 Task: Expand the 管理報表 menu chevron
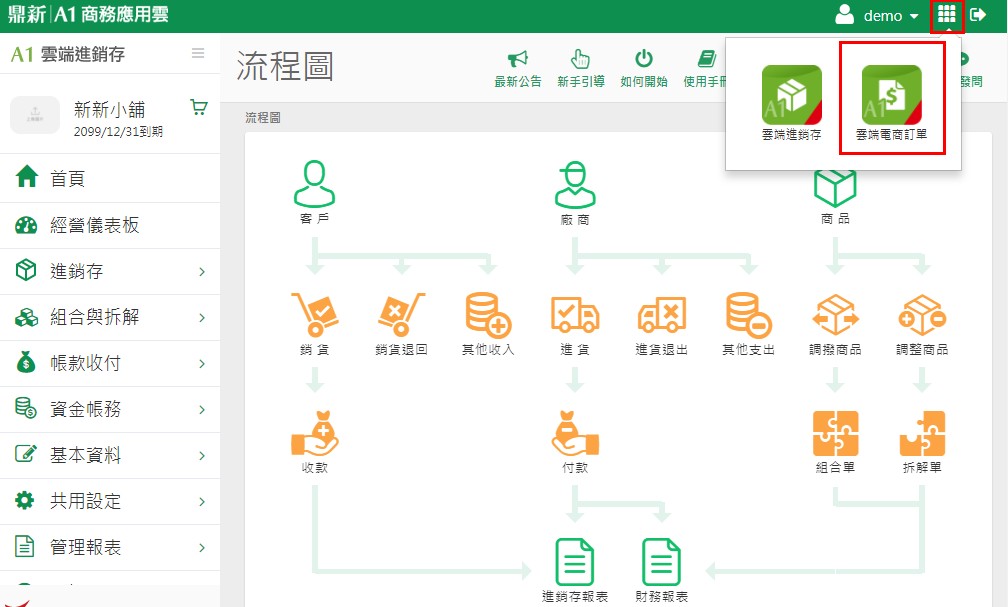coord(202,548)
